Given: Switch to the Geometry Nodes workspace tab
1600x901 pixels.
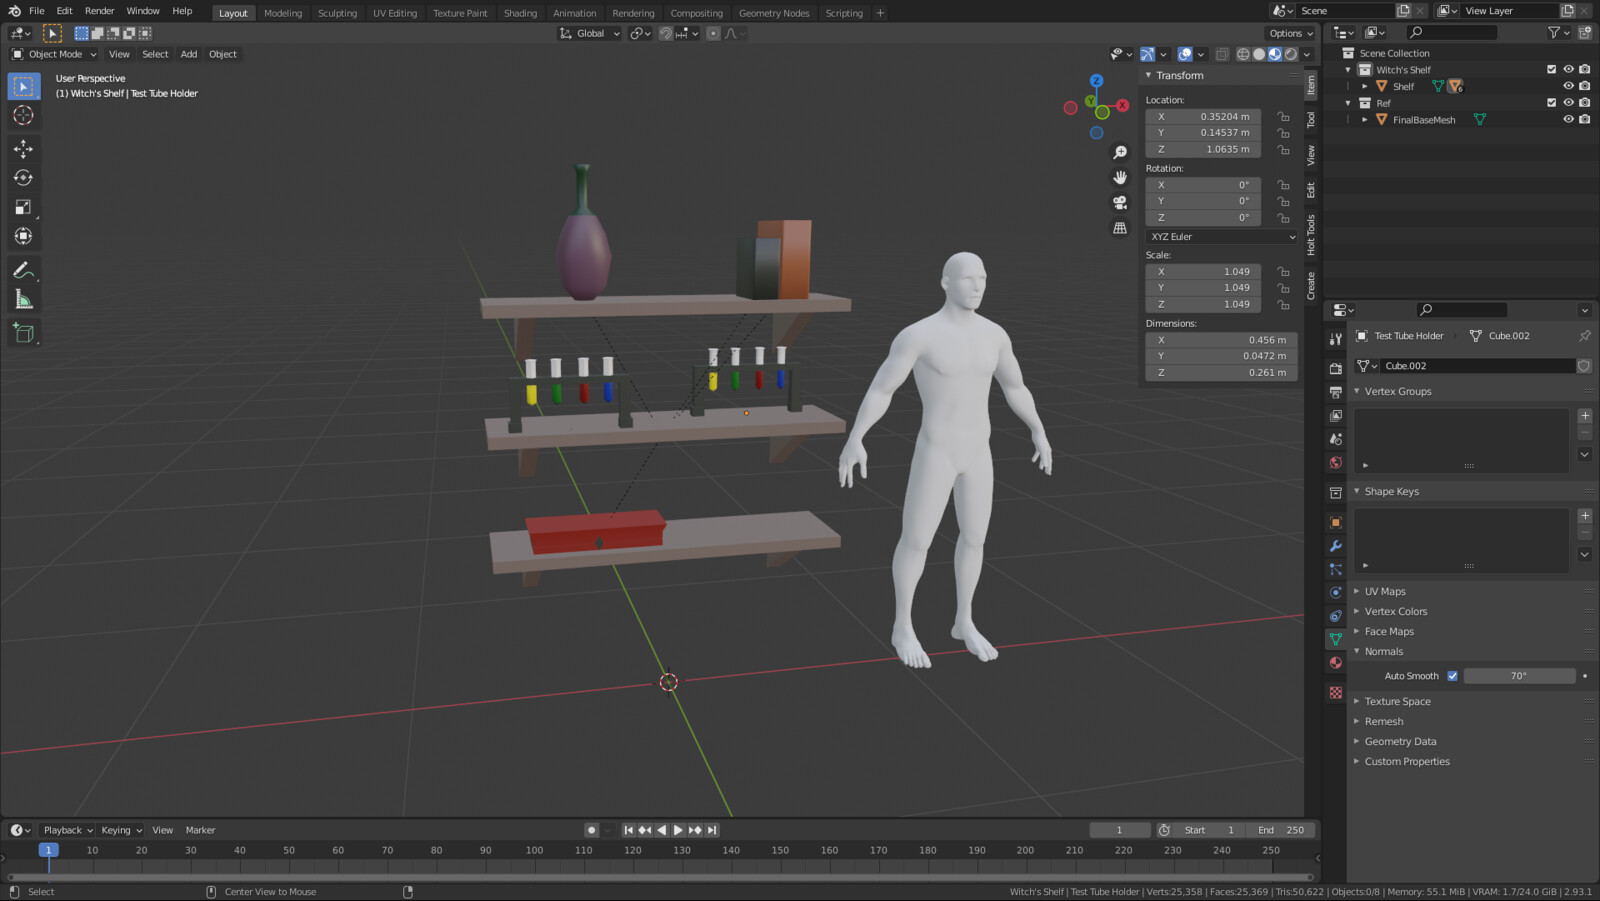Looking at the screenshot, I should [x=774, y=13].
